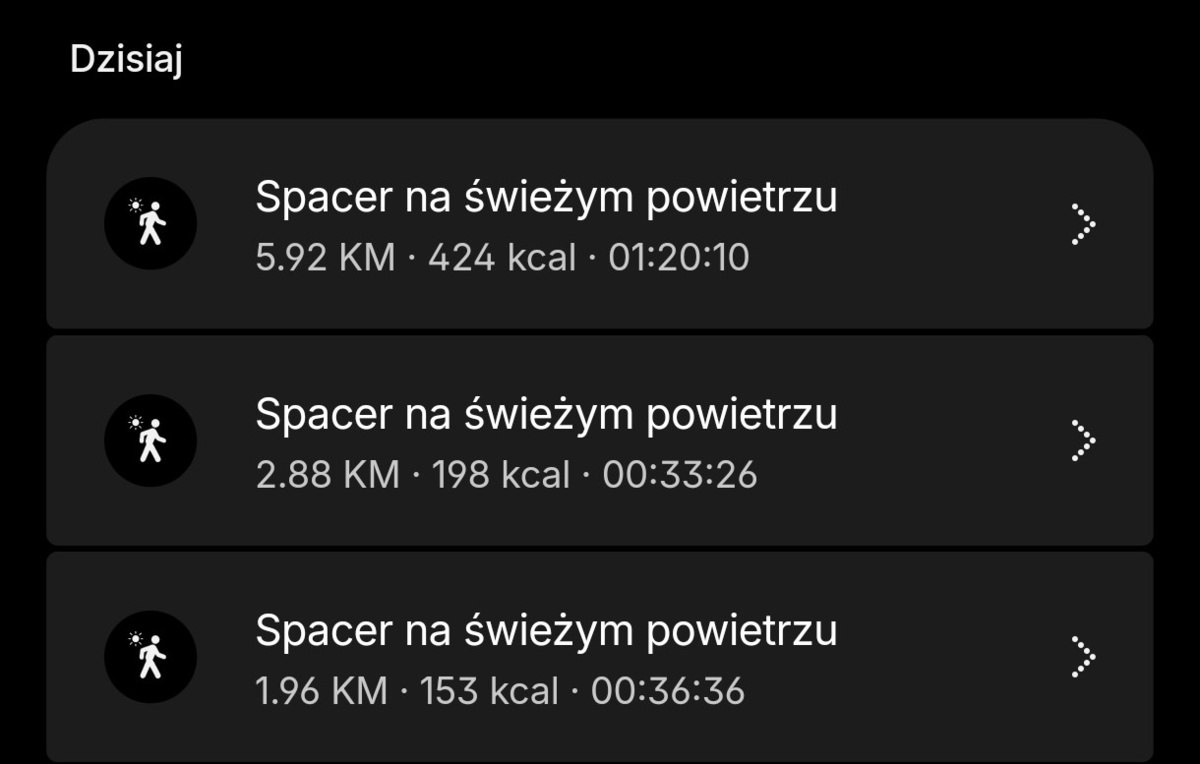Click the 424 kcal calories value
The height and width of the screenshot is (764, 1200).
coord(502,259)
